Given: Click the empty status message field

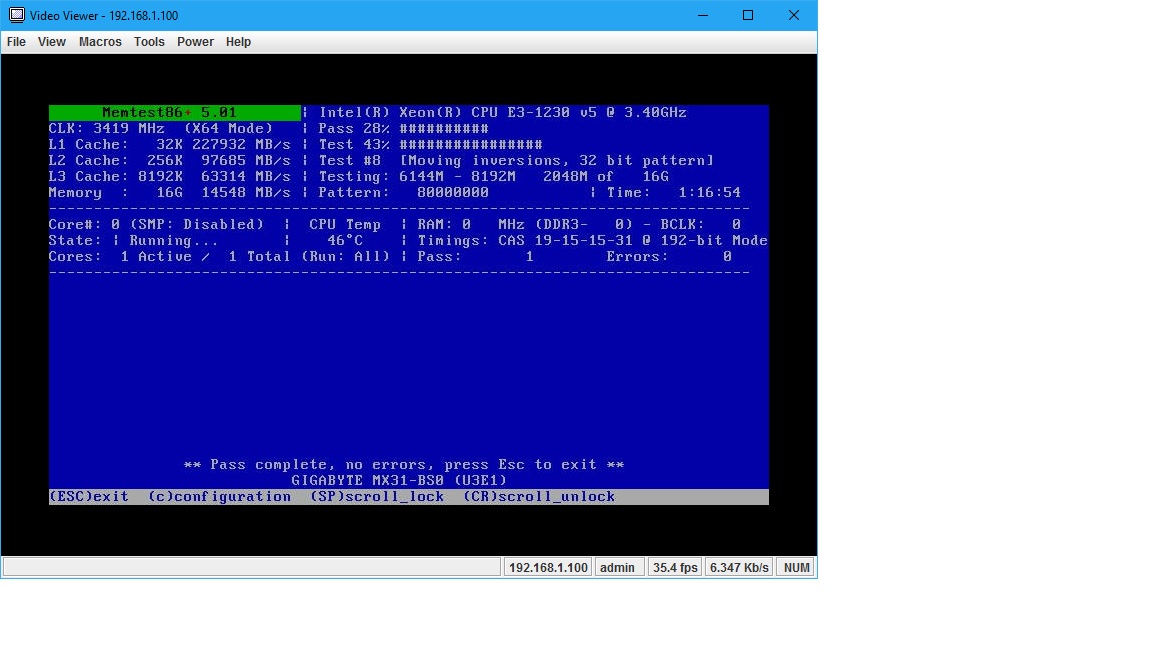Looking at the screenshot, I should click(252, 567).
